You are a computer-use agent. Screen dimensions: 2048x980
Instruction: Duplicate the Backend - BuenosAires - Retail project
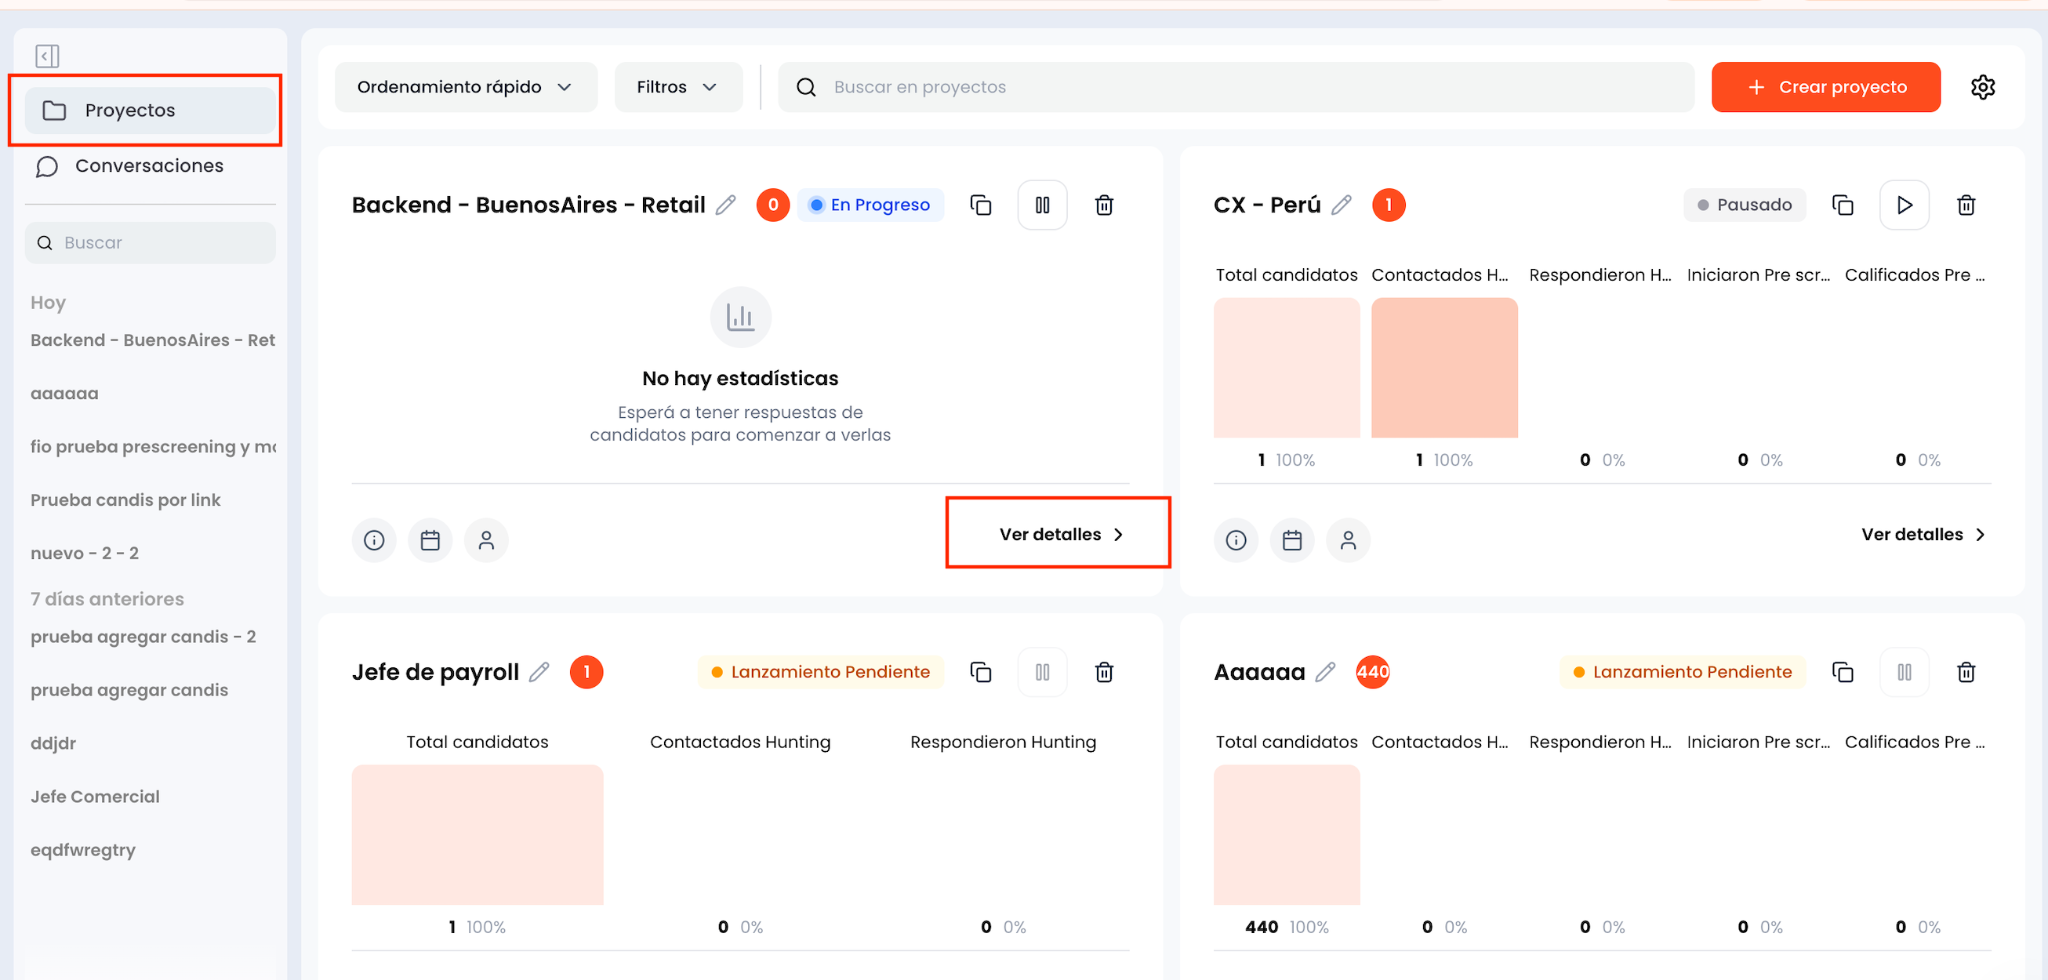981,205
